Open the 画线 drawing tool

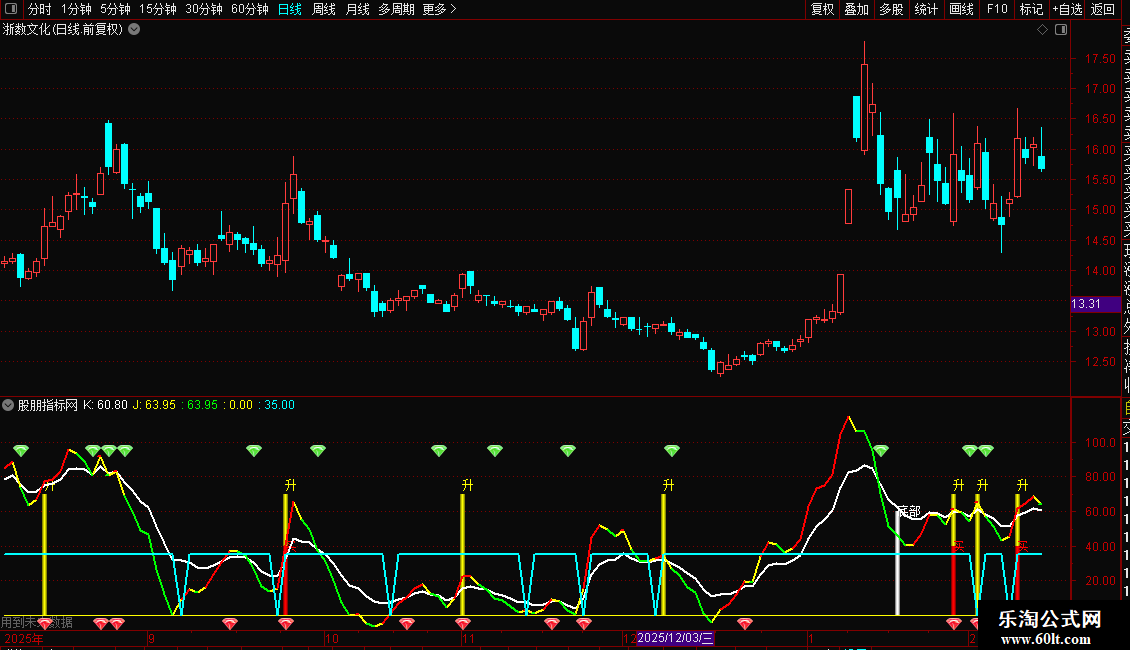(961, 9)
